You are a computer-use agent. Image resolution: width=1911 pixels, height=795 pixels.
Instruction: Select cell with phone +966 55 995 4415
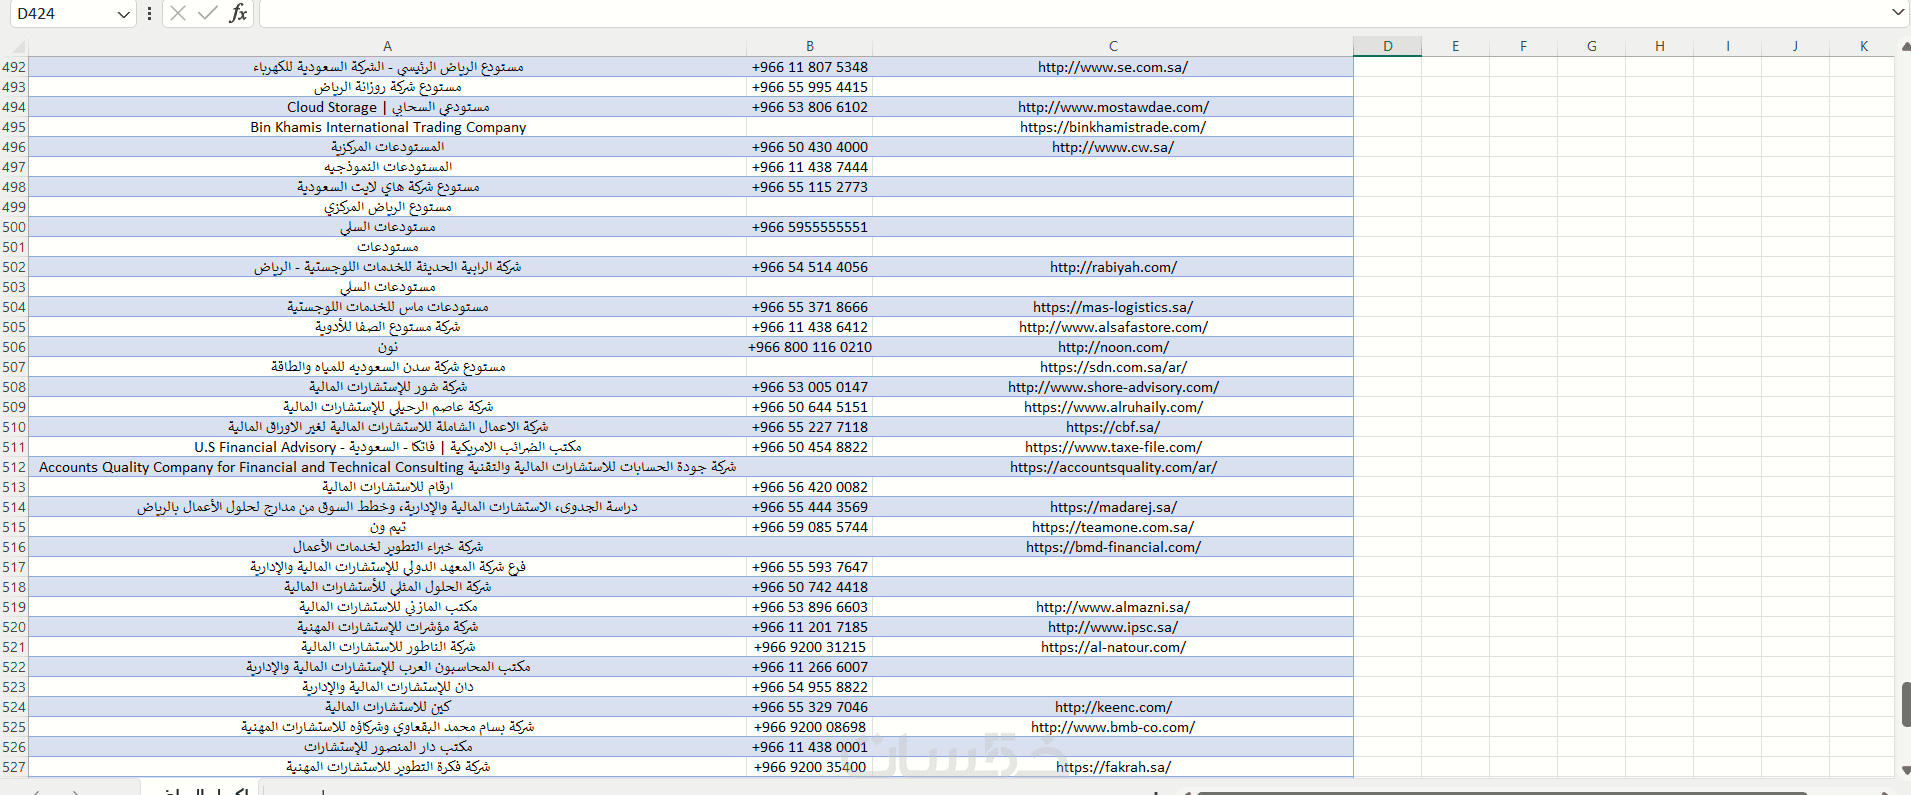click(x=810, y=87)
